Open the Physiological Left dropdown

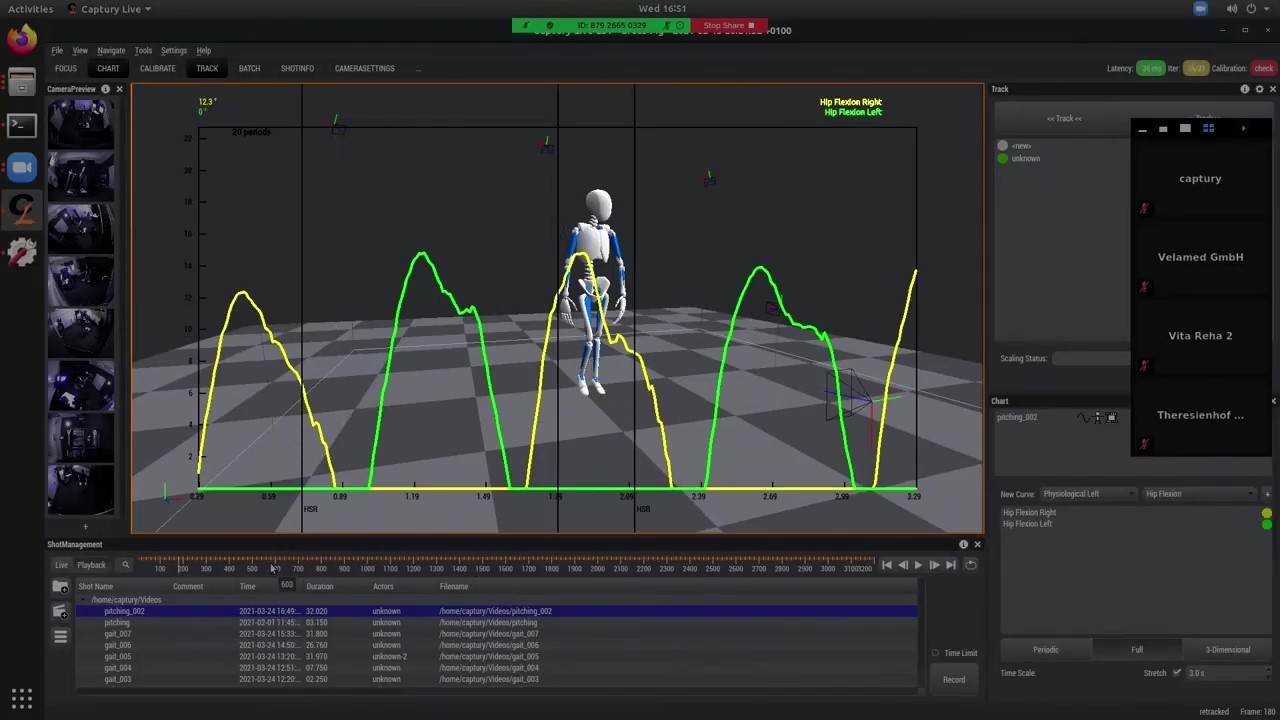[x=1088, y=494]
